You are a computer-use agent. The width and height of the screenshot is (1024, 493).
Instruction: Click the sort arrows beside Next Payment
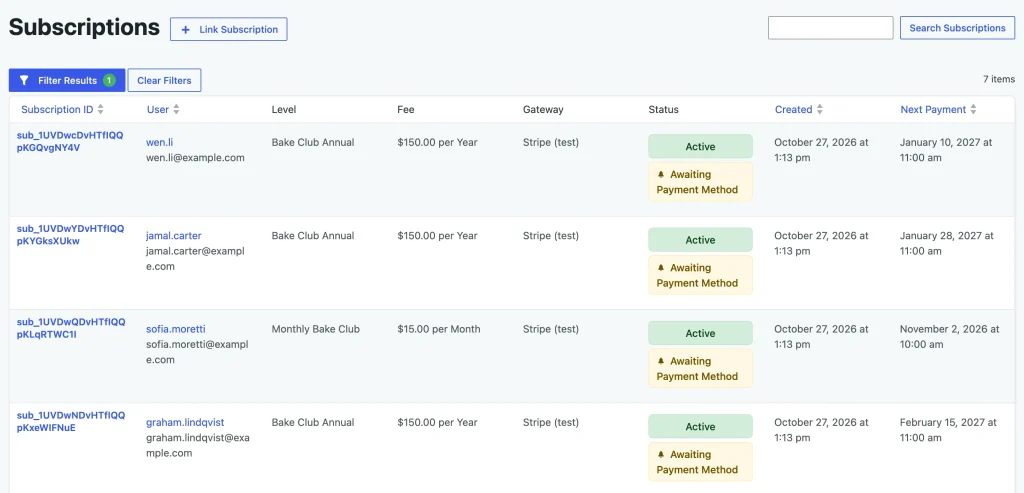[973, 110]
